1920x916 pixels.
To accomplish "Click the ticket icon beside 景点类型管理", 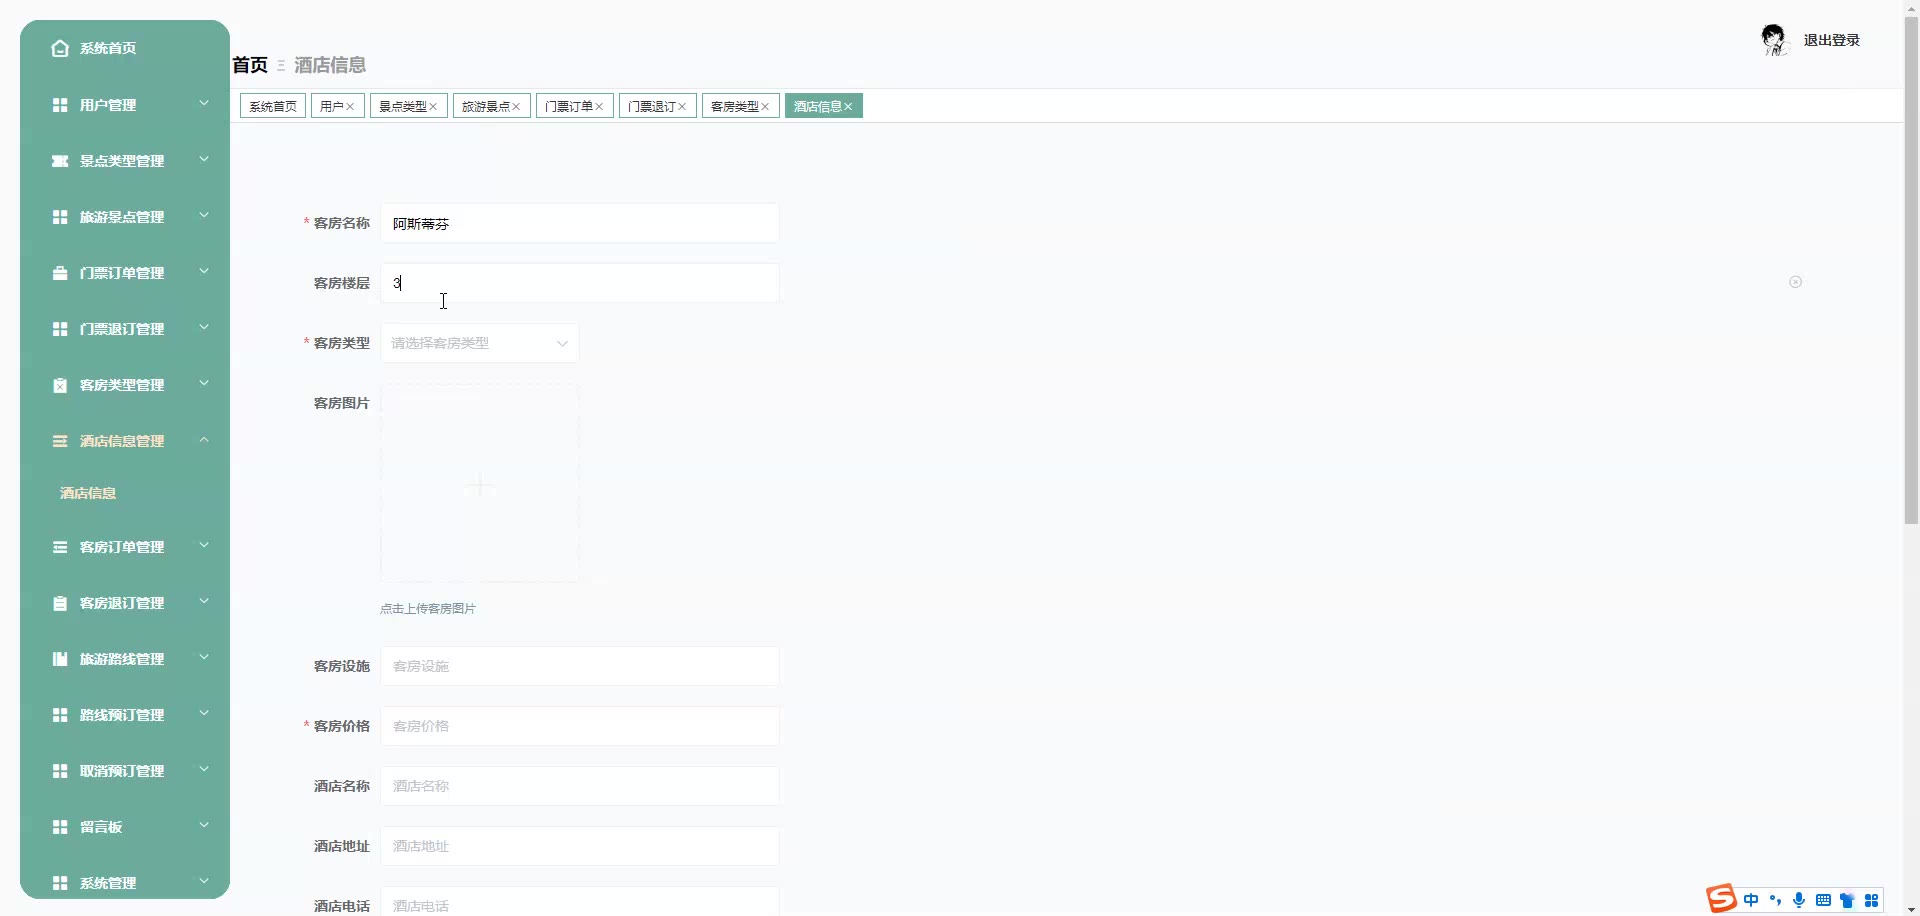I will tap(60, 161).
